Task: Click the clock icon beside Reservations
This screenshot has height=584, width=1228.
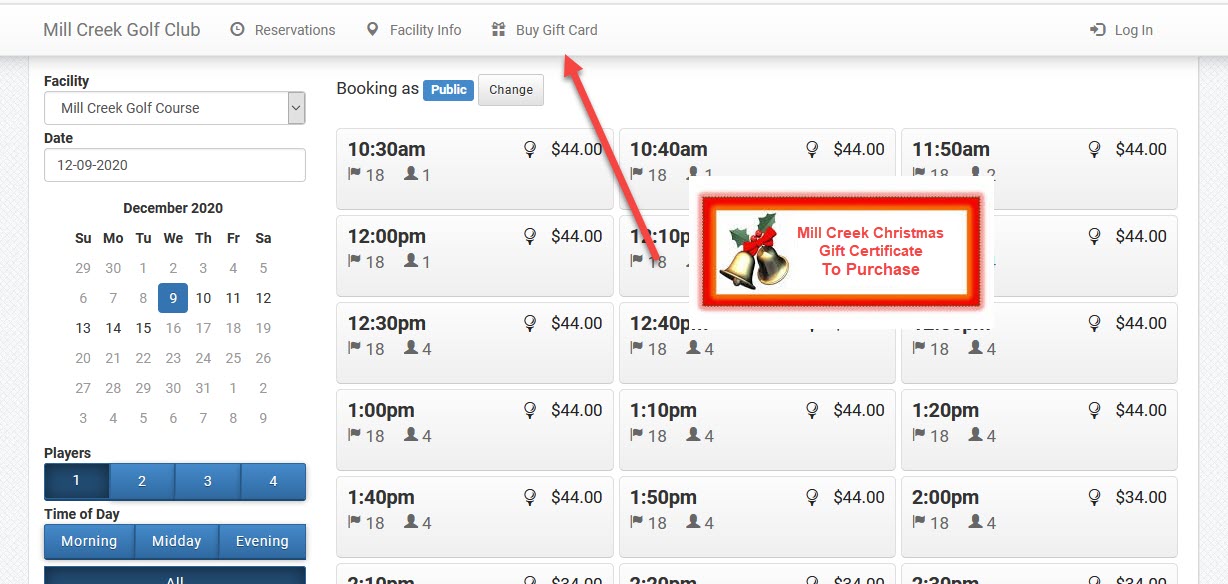Action: tap(237, 30)
